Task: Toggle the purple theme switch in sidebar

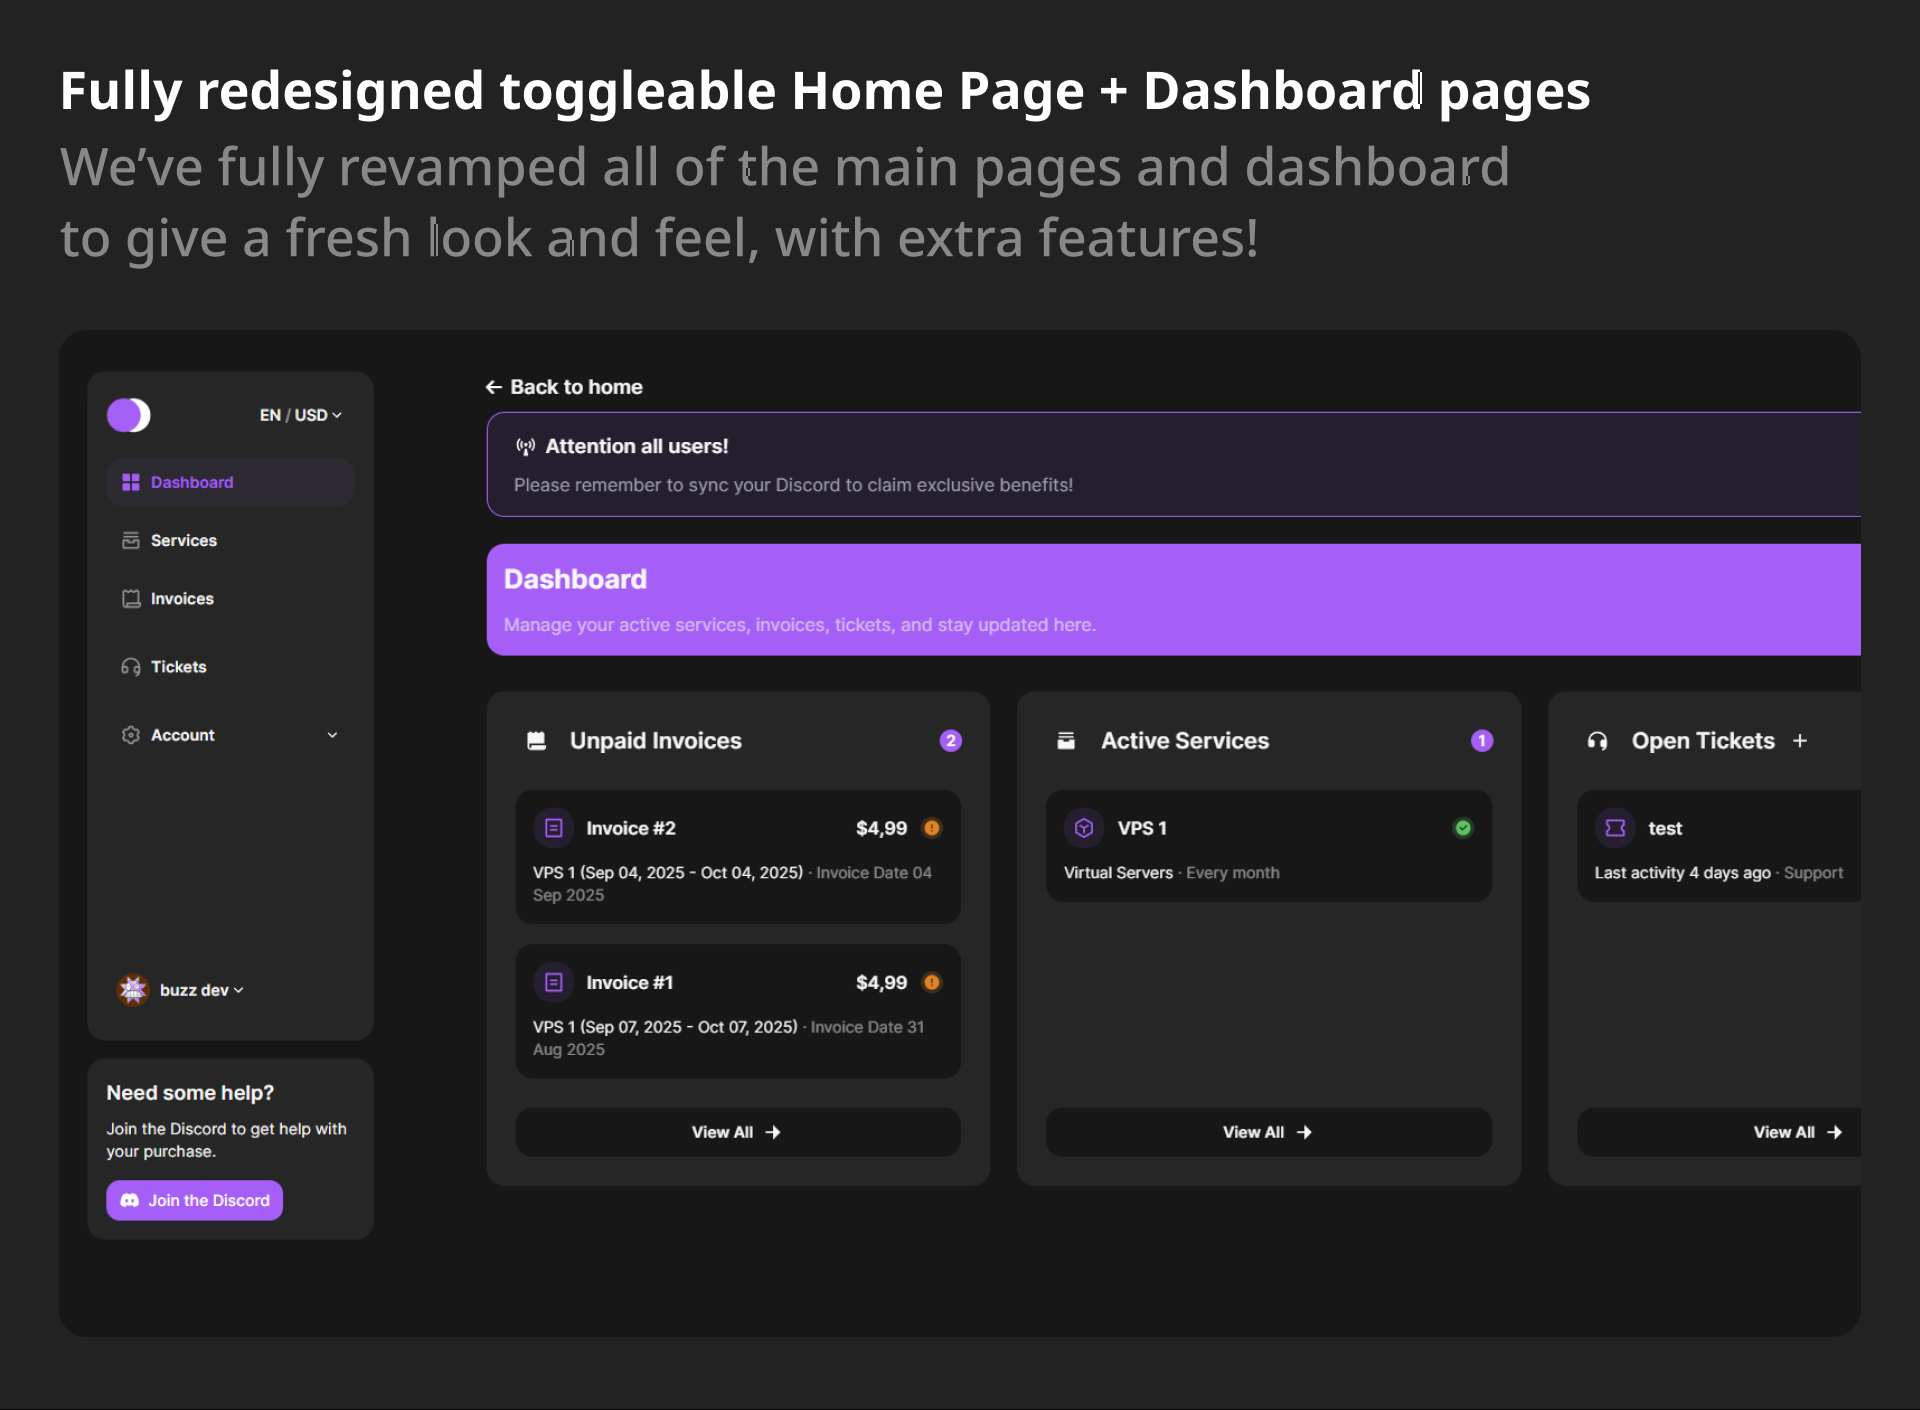Action: [129, 415]
